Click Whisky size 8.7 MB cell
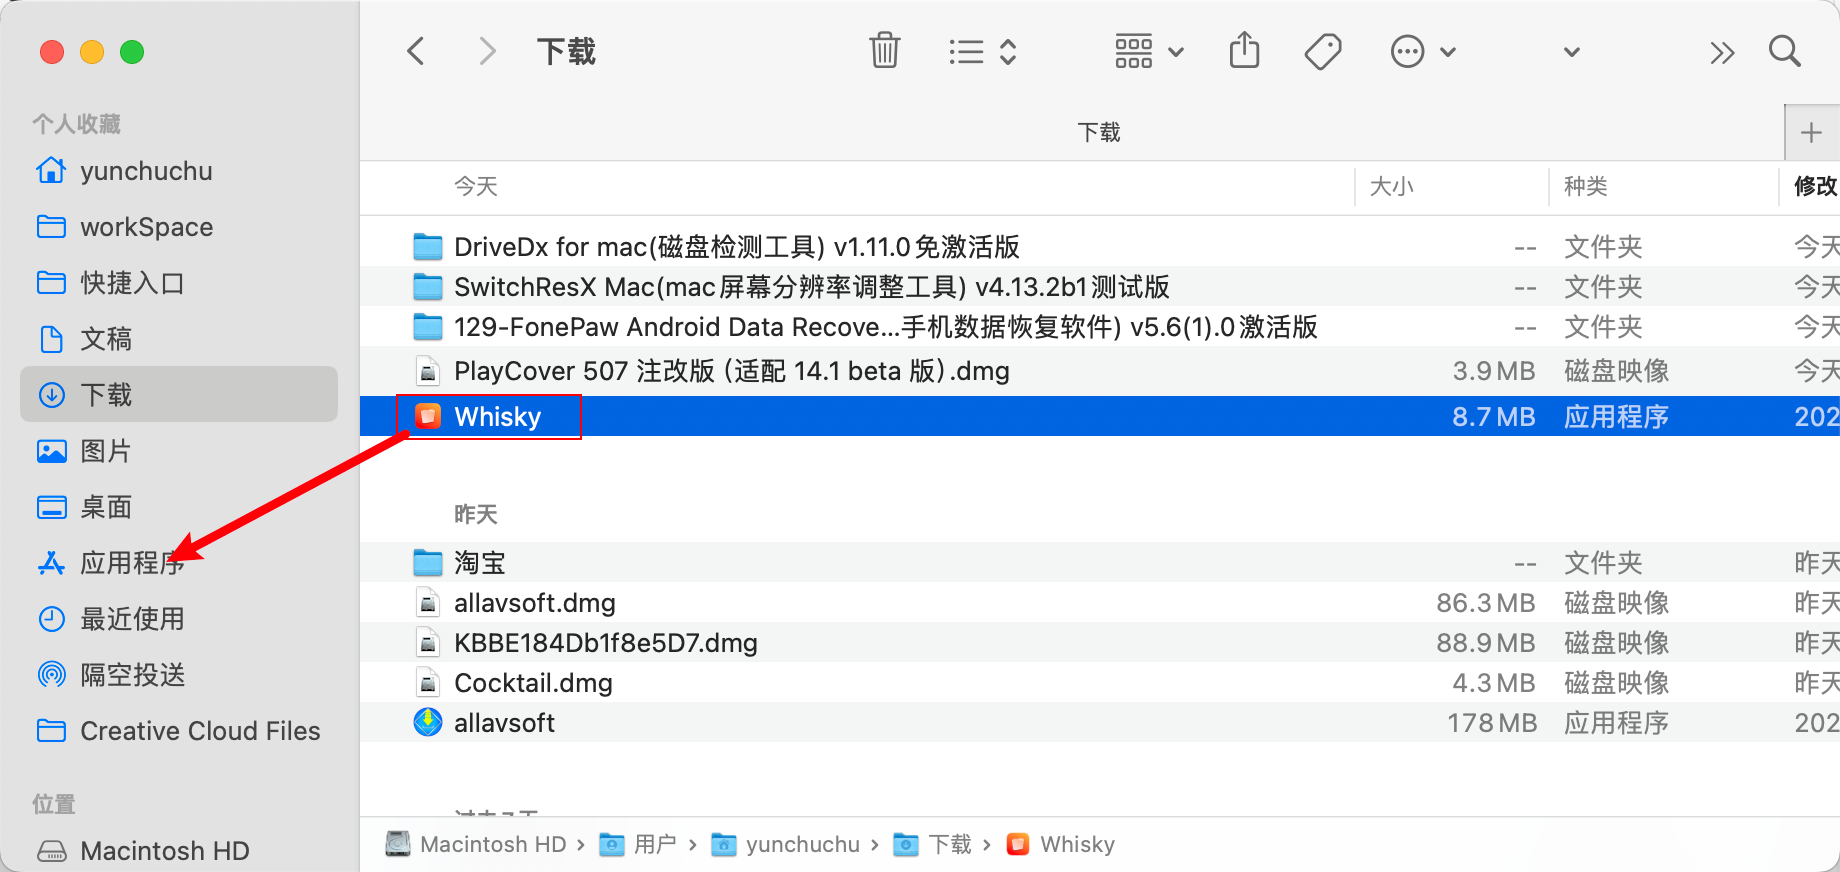Image resolution: width=1840 pixels, height=872 pixels. (x=1493, y=417)
